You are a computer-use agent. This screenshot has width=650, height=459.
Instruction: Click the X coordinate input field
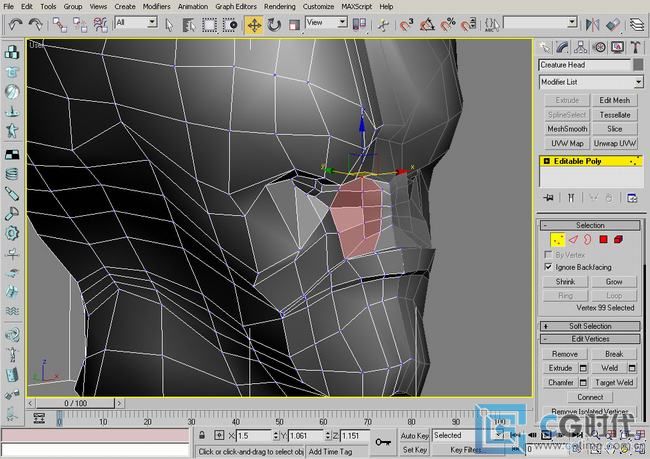[254, 436]
